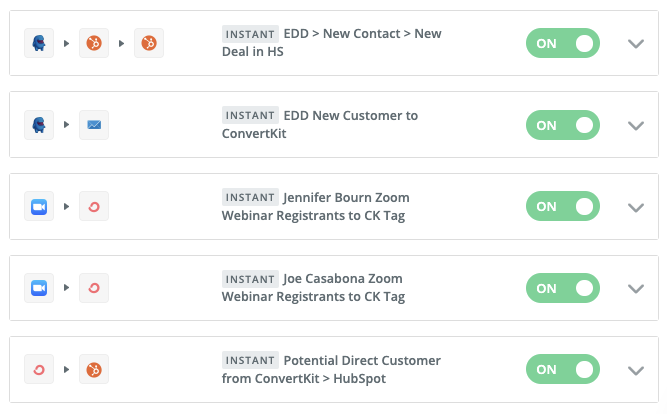The image size is (667, 414).
Task: Expand the Potential Direct Customer zap chevron
Action: coord(636,369)
